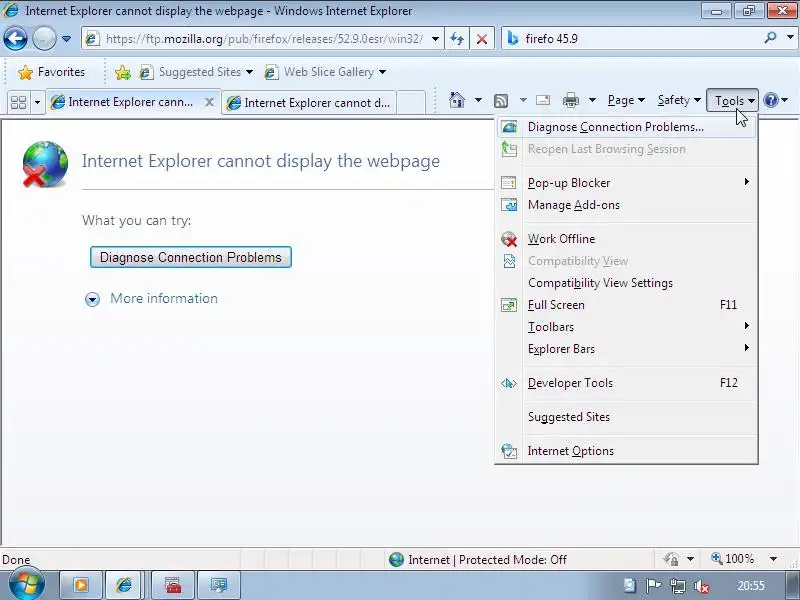Image resolution: width=800 pixels, height=600 pixels.
Task: Open Suggested Sites in favorites bar
Action: click(x=196, y=72)
